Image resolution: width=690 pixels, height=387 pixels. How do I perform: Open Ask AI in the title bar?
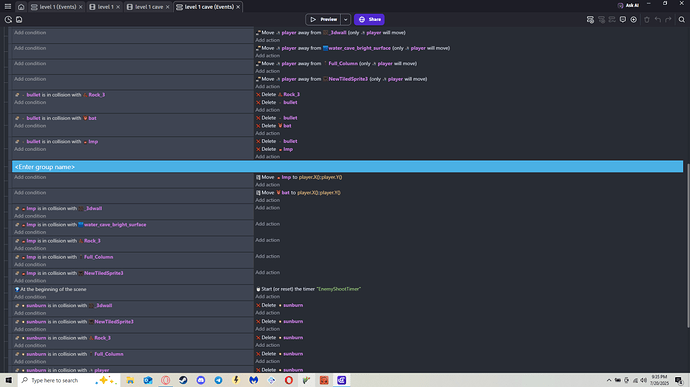pyautogui.click(x=628, y=5)
